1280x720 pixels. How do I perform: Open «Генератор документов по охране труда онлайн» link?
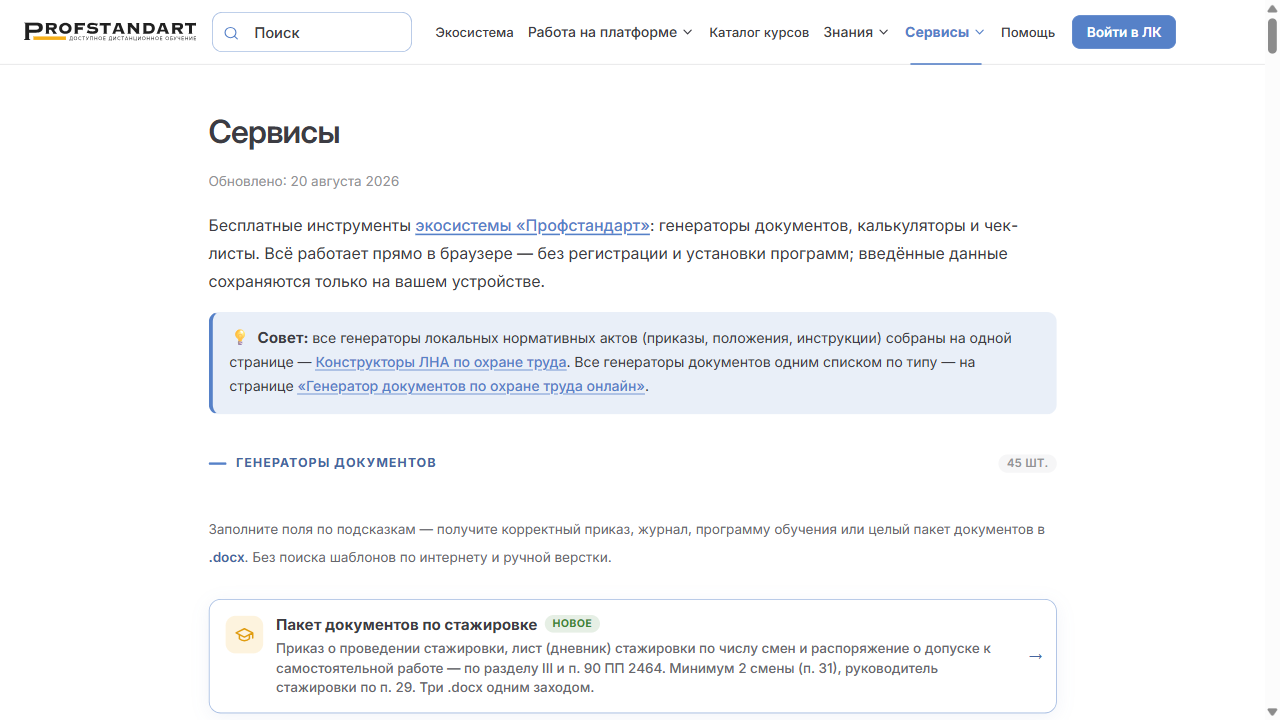[x=471, y=386]
